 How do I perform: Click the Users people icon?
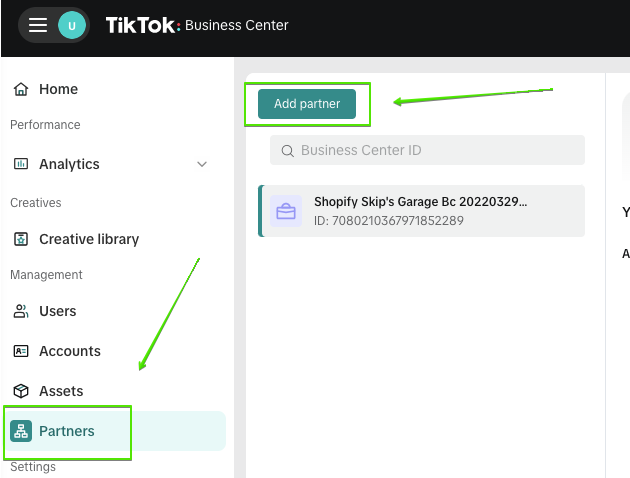(21, 311)
